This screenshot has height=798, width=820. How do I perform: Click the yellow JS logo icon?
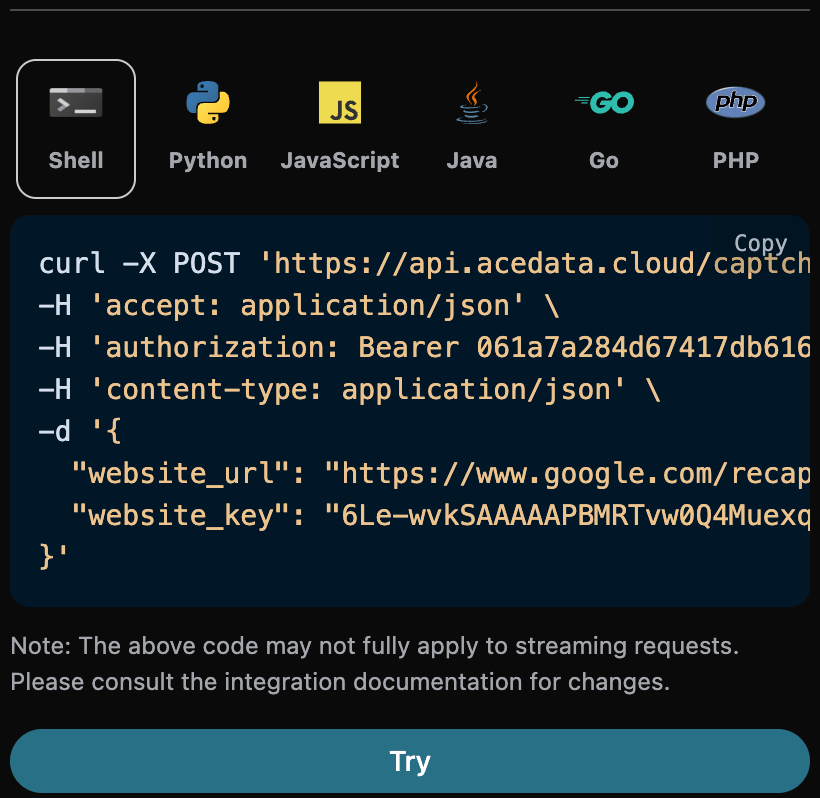point(340,102)
